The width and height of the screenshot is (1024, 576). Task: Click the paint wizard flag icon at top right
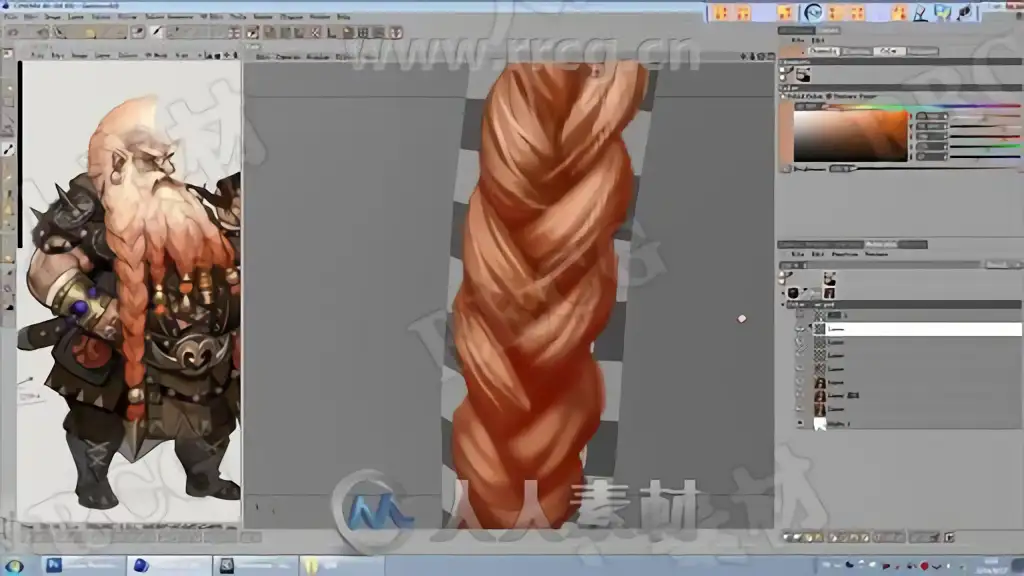tap(921, 12)
